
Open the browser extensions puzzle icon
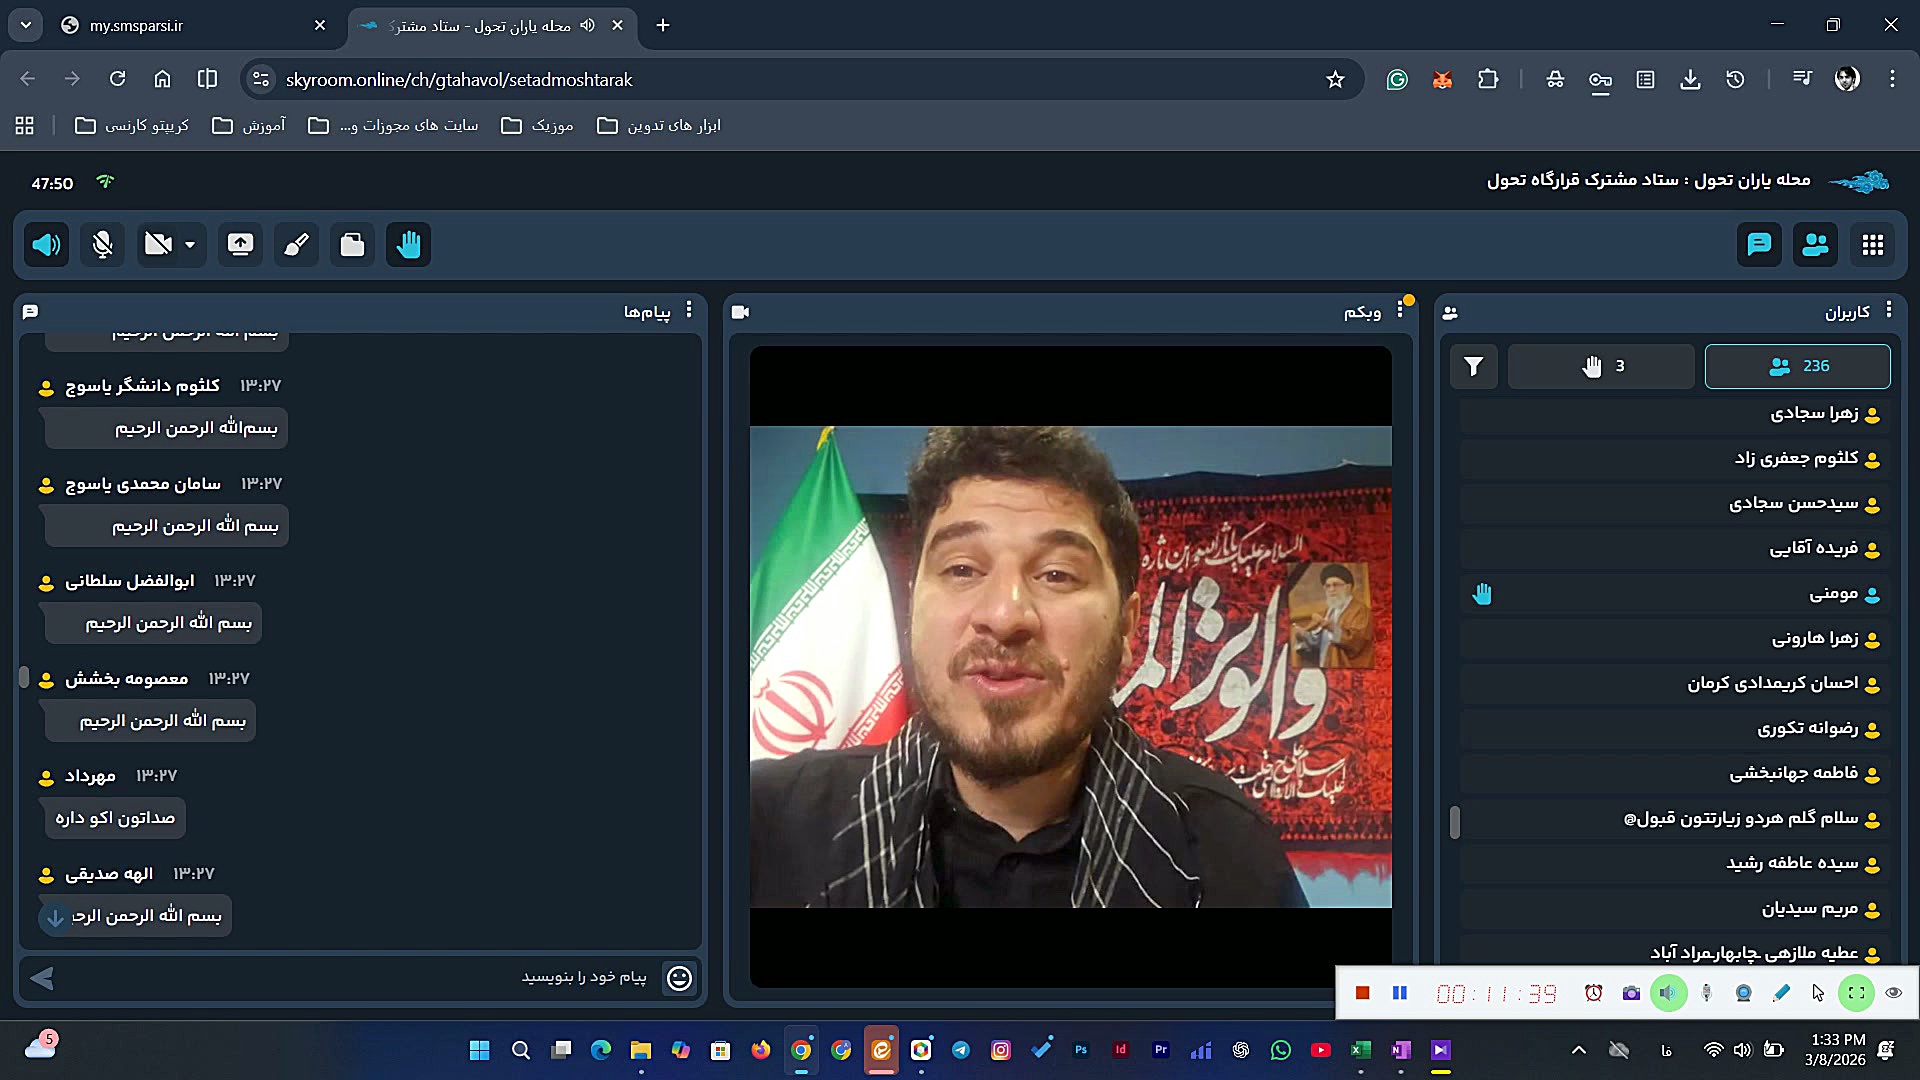[x=1488, y=80]
